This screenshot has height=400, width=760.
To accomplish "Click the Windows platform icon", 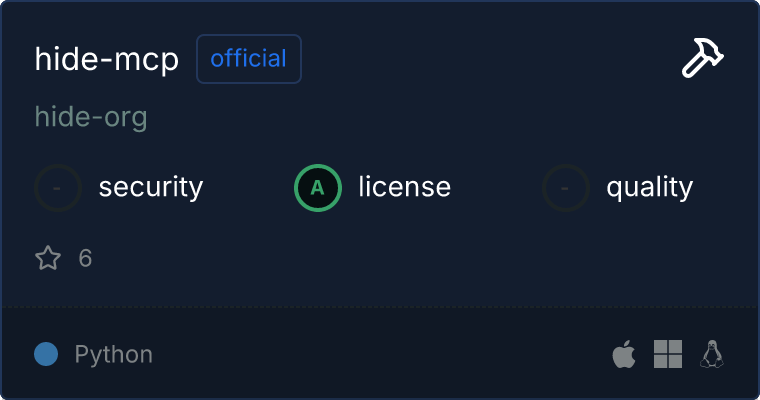I will pos(668,354).
